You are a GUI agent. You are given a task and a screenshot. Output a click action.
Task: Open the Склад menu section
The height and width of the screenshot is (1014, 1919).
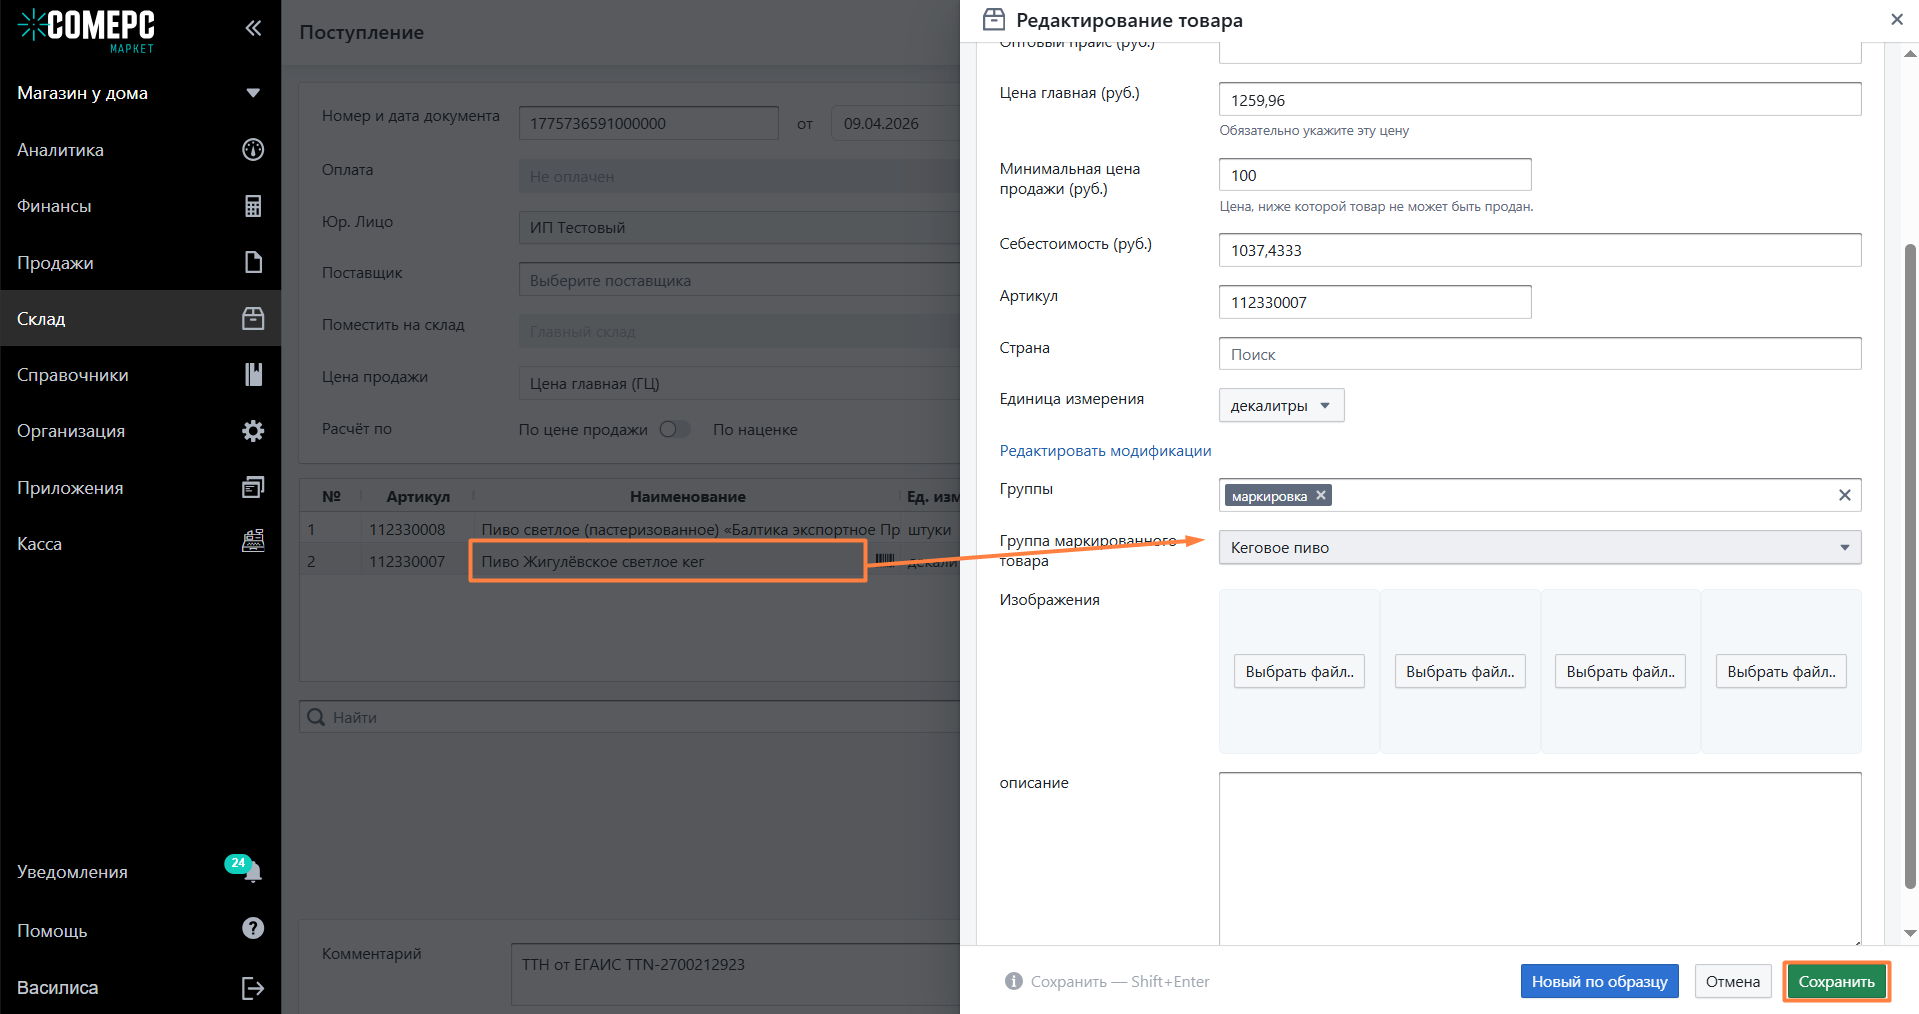(140, 319)
